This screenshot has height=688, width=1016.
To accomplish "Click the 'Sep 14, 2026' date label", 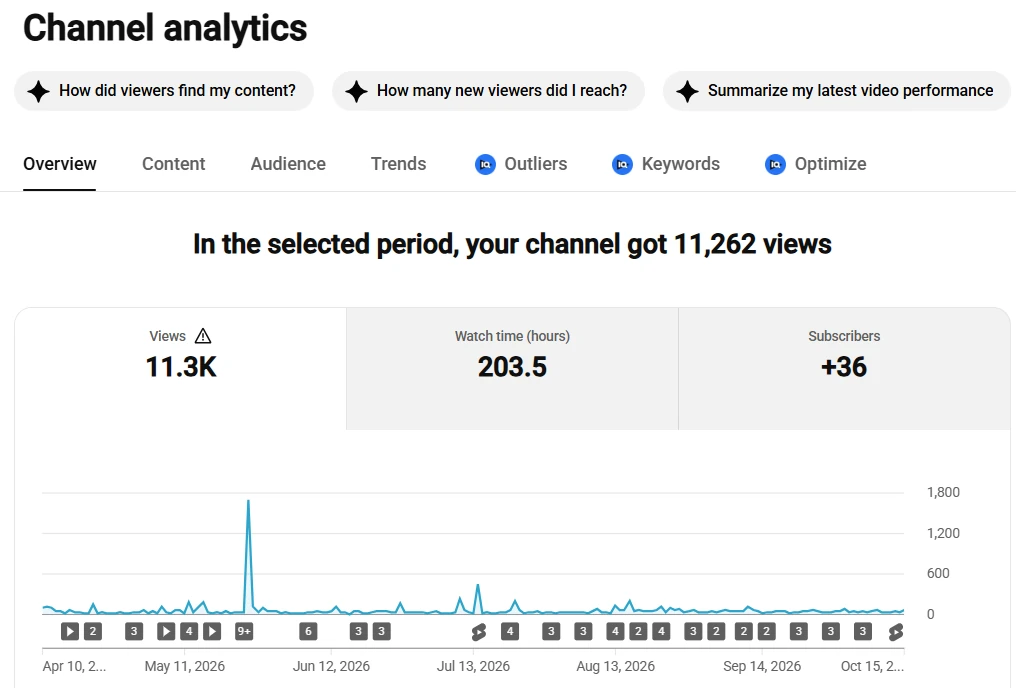I will coord(762,666).
